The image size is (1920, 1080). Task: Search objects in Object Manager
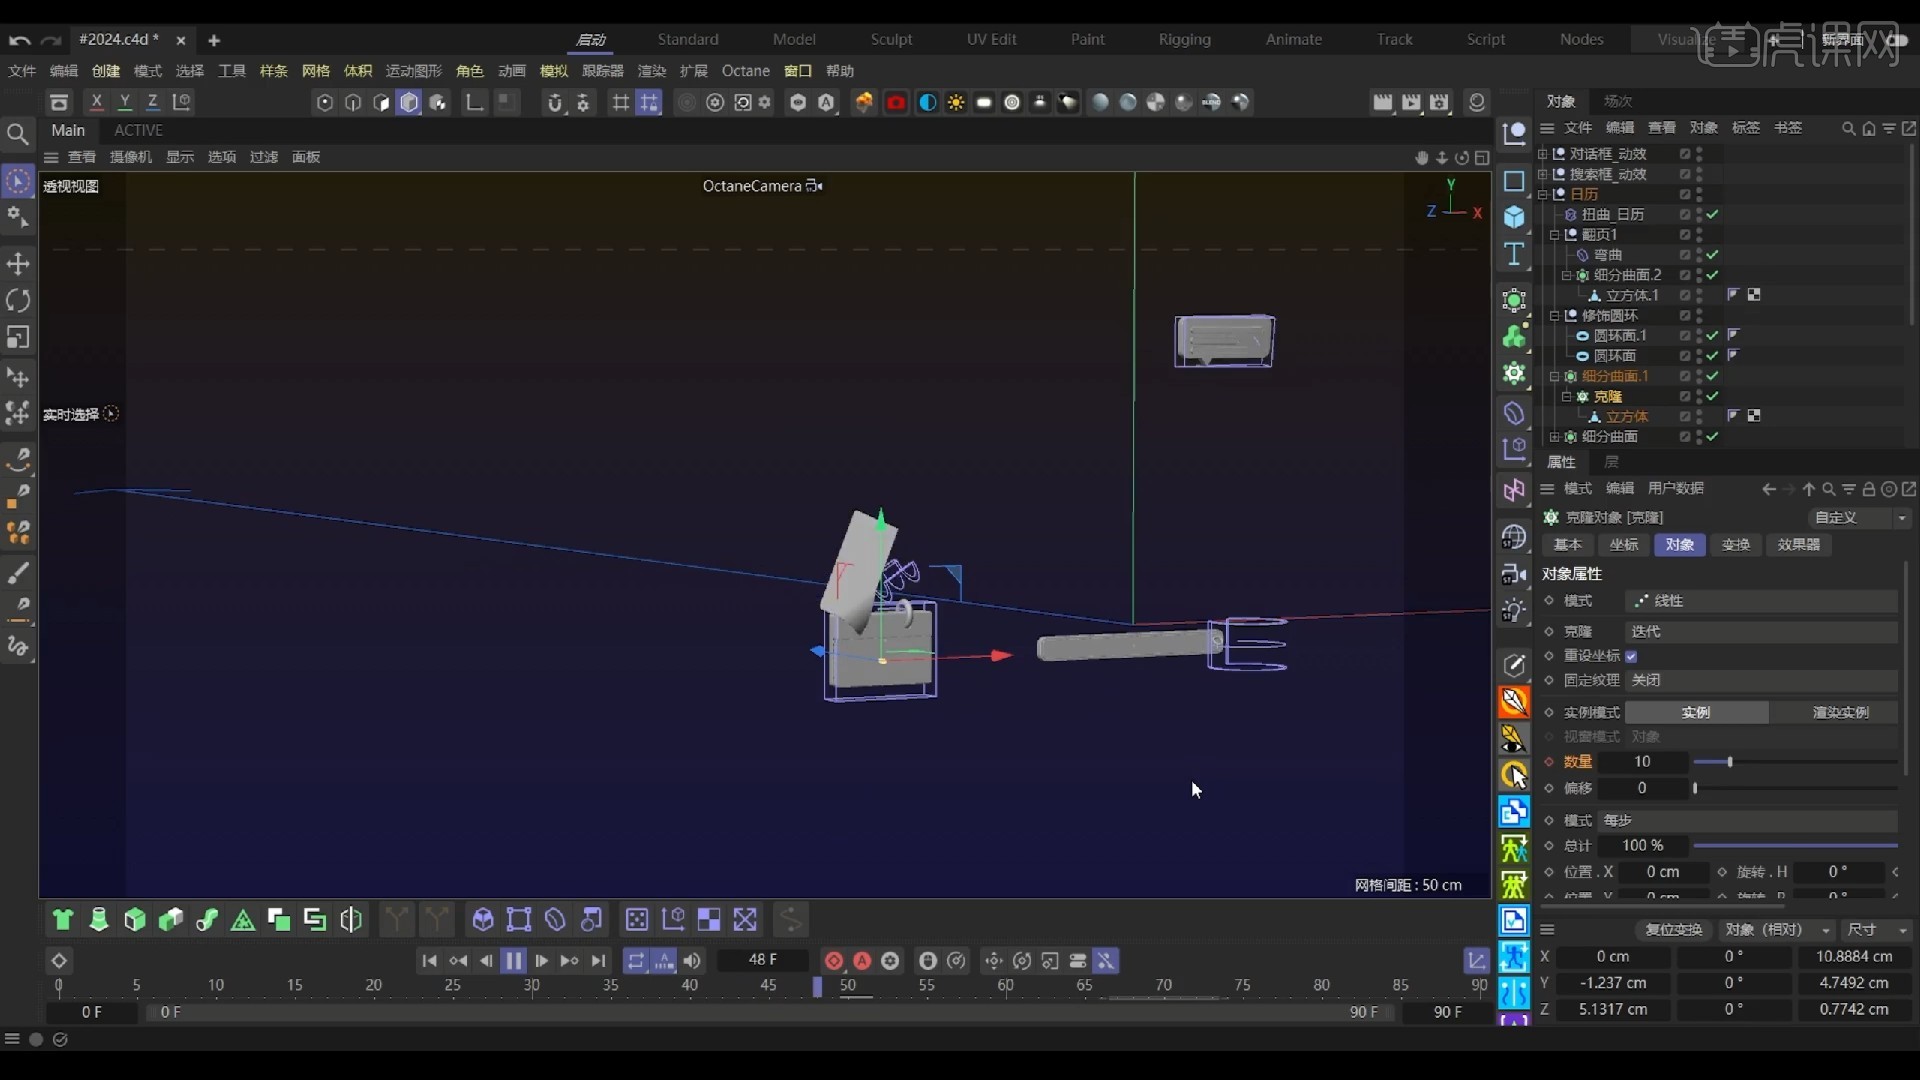(1848, 128)
